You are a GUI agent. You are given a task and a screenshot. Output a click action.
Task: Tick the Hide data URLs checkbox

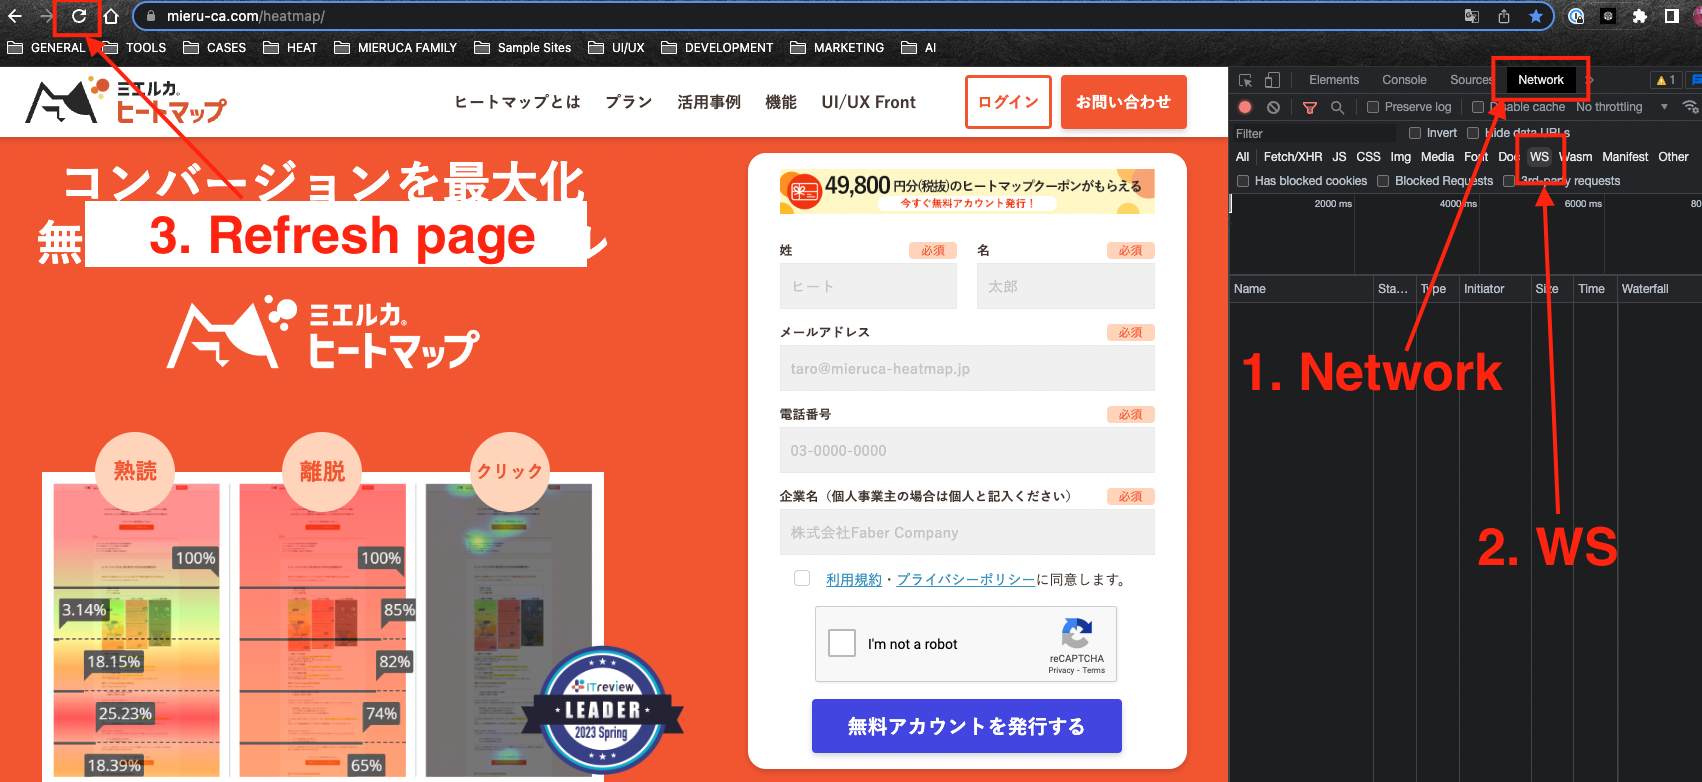tap(1473, 133)
